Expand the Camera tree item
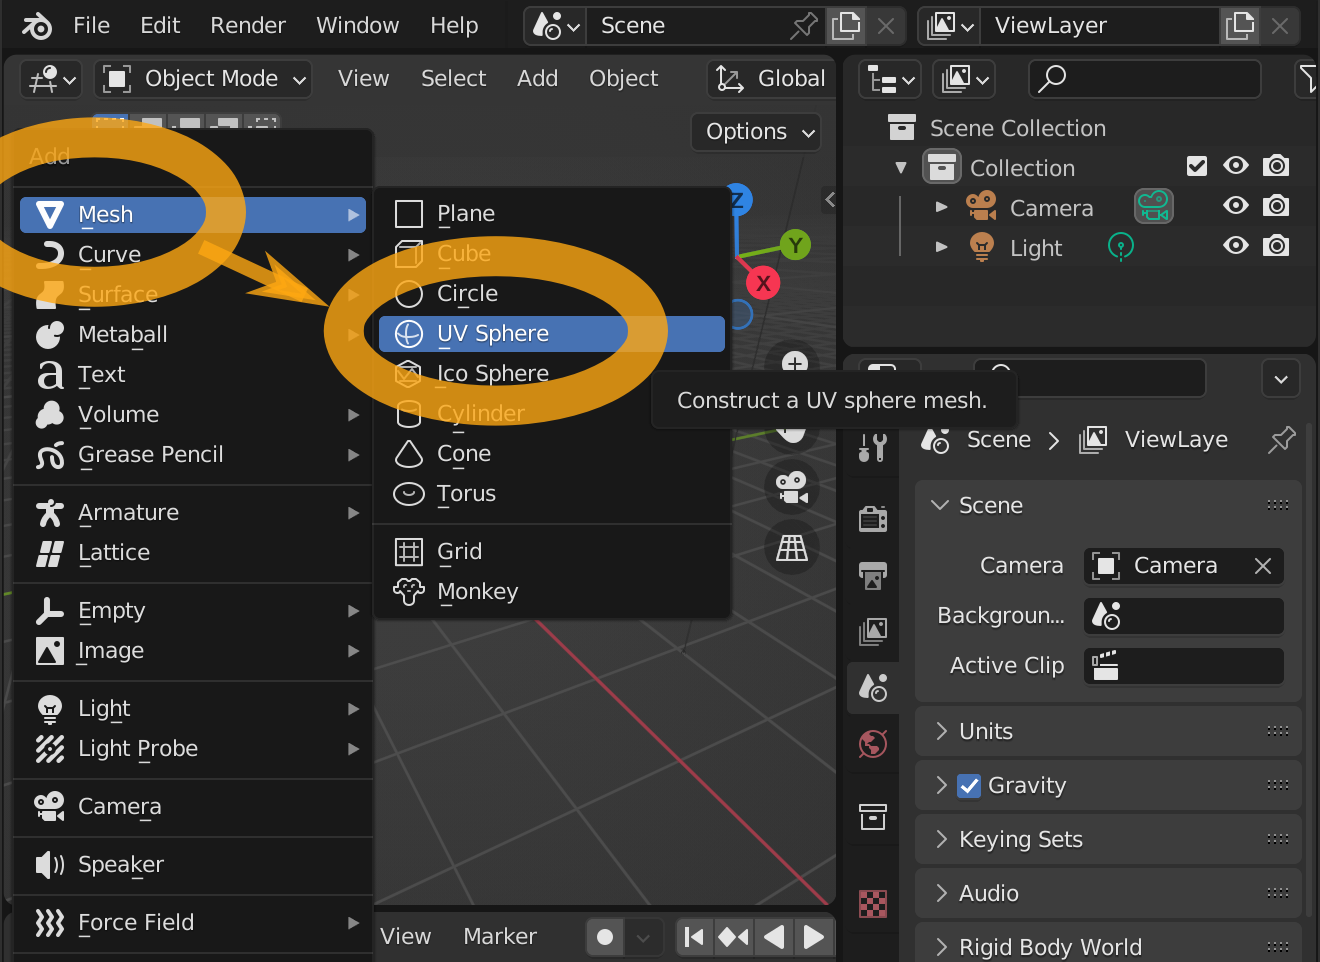The image size is (1320, 962). (x=941, y=207)
